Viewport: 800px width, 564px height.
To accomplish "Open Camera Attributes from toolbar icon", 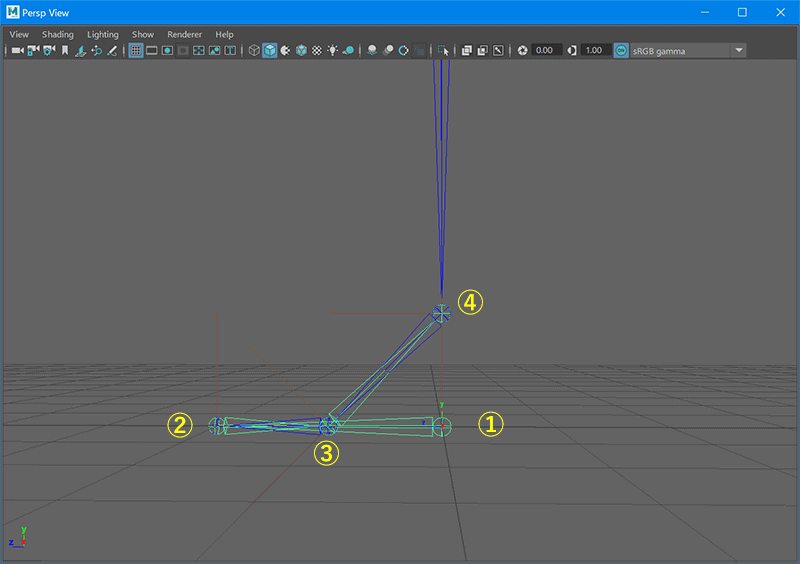I will [x=49, y=50].
